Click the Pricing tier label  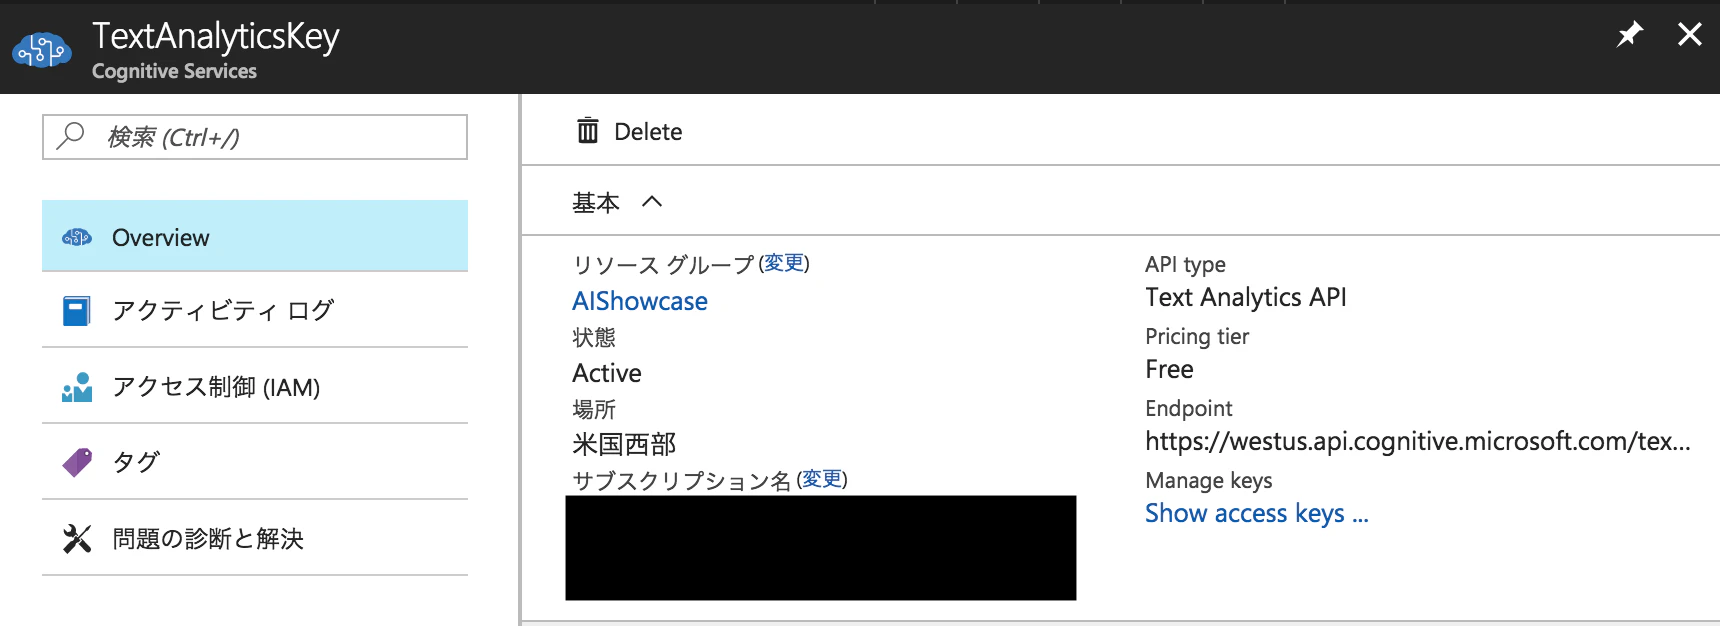point(1197,337)
